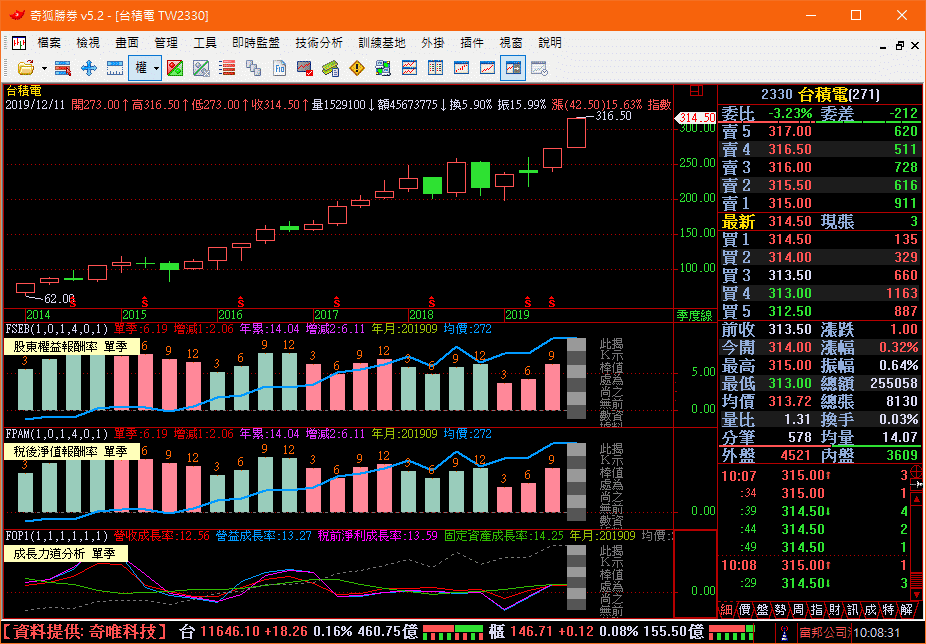This screenshot has height=644, width=926.
Task: Click the multi-column table window icon
Action: coord(435,69)
